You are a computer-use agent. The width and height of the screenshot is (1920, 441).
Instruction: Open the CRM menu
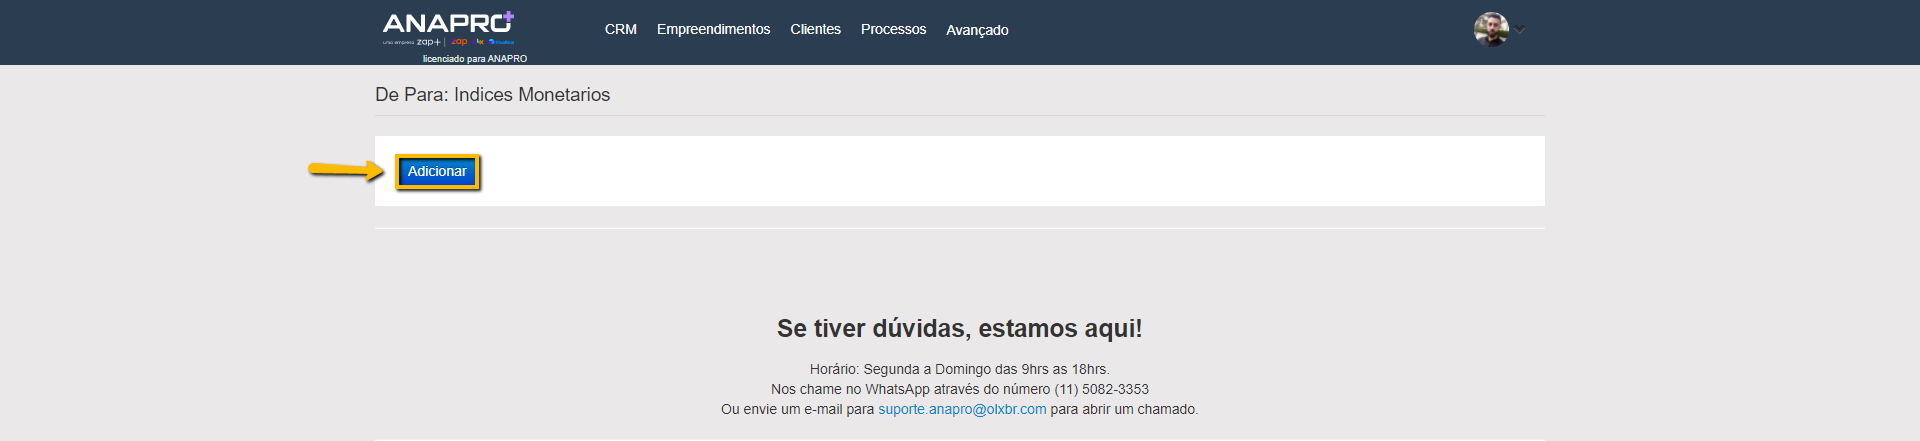coord(620,29)
